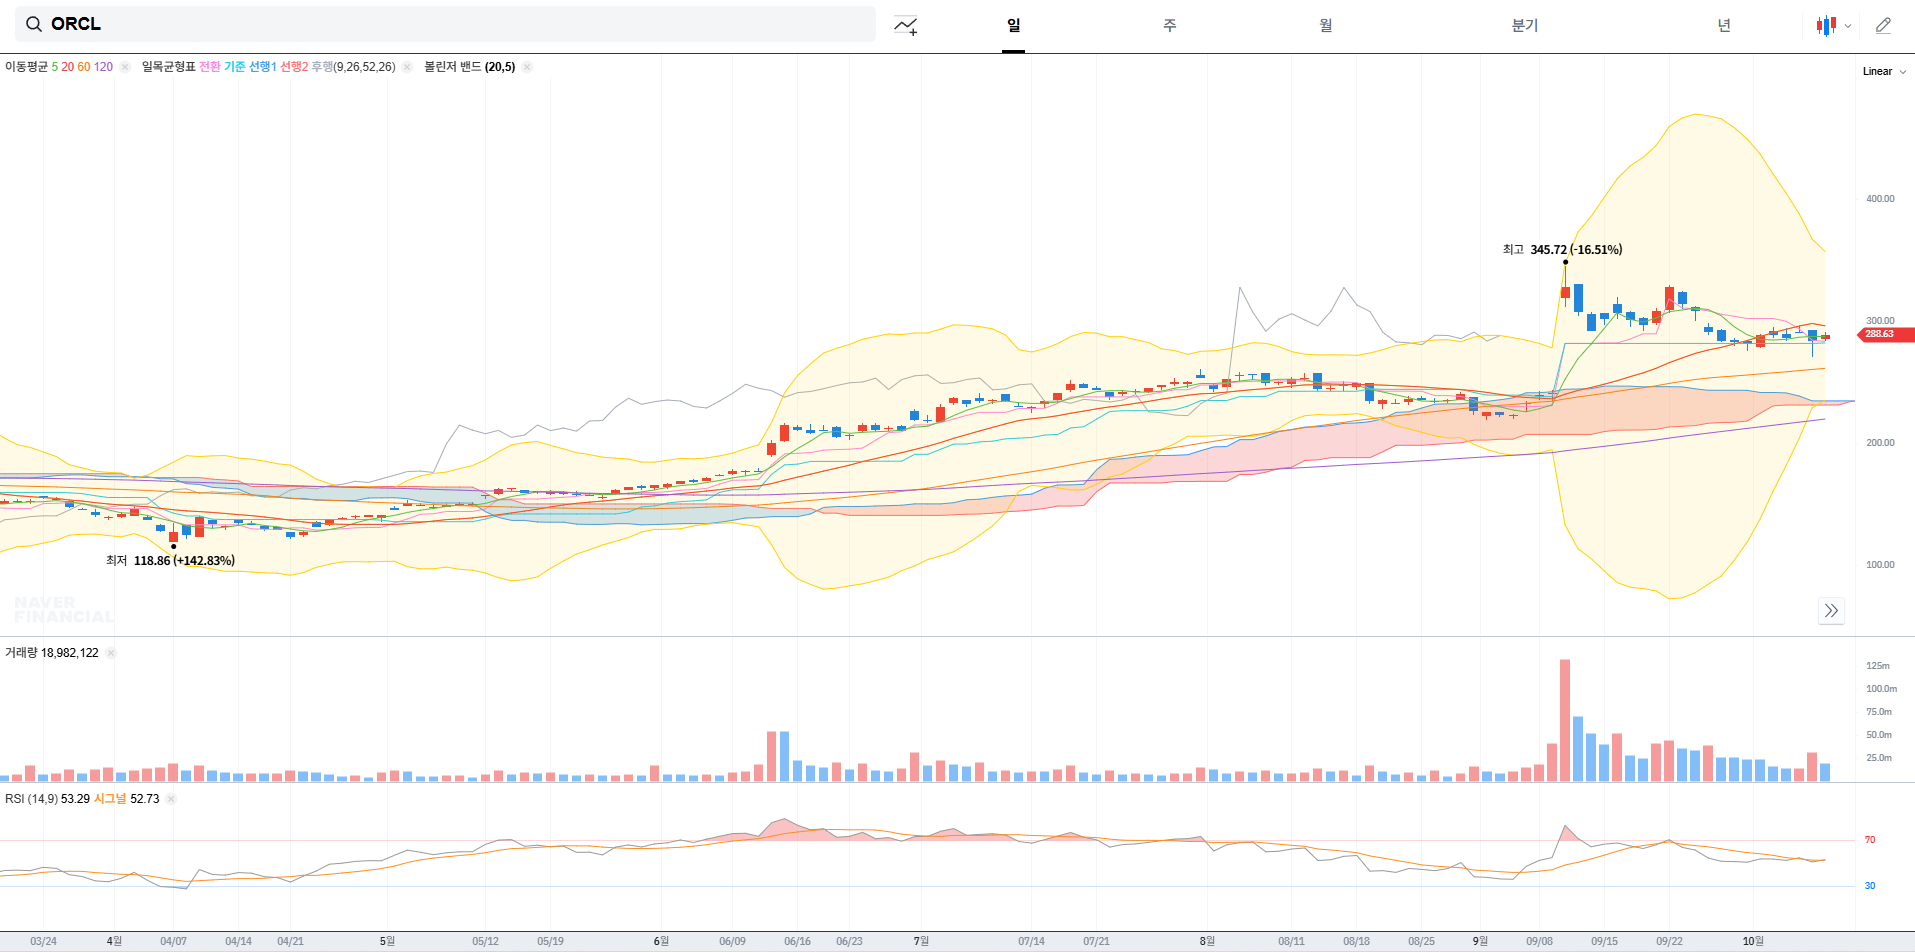Click the search magnifier icon beside ORCL
Viewport: 1915px width, 952px height.
(34, 24)
